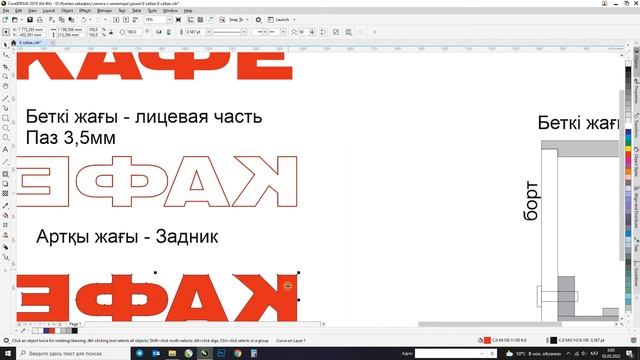Expand the Undo history arrow
The image size is (640, 360).
91,20
